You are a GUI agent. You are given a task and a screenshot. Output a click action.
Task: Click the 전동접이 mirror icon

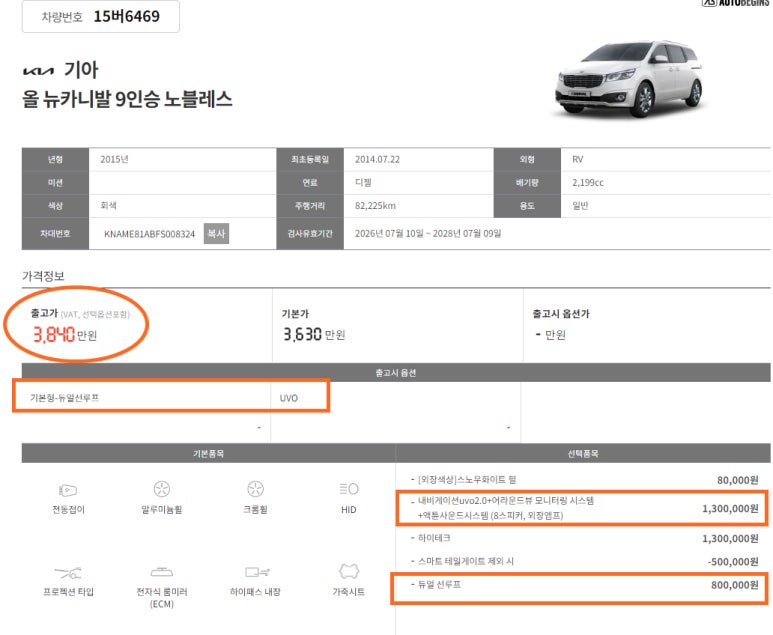point(68,490)
